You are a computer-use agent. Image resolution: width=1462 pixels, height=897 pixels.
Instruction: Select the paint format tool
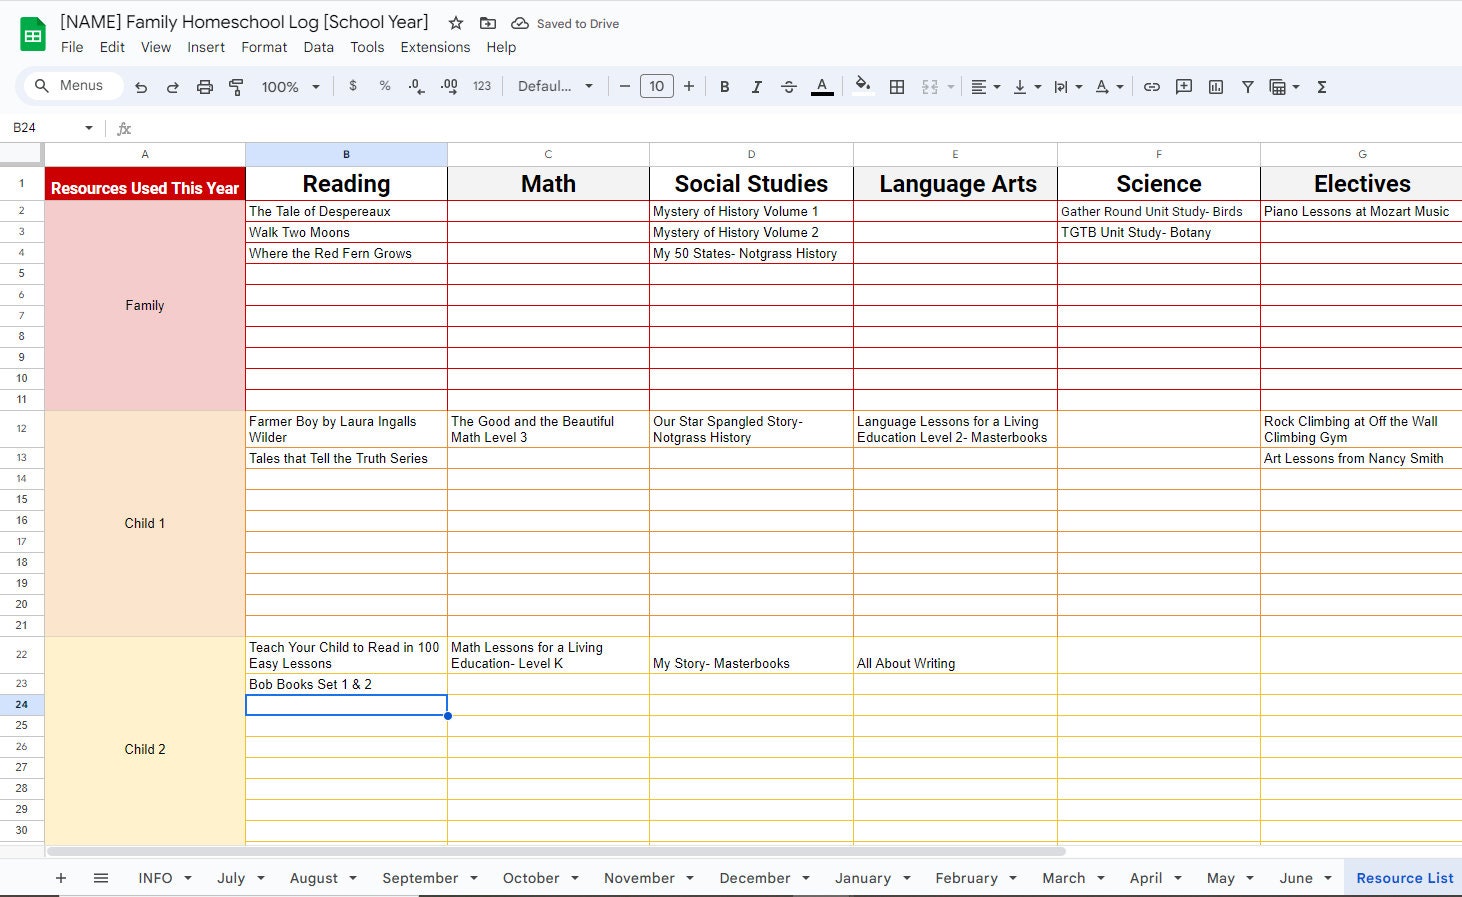pyautogui.click(x=236, y=87)
